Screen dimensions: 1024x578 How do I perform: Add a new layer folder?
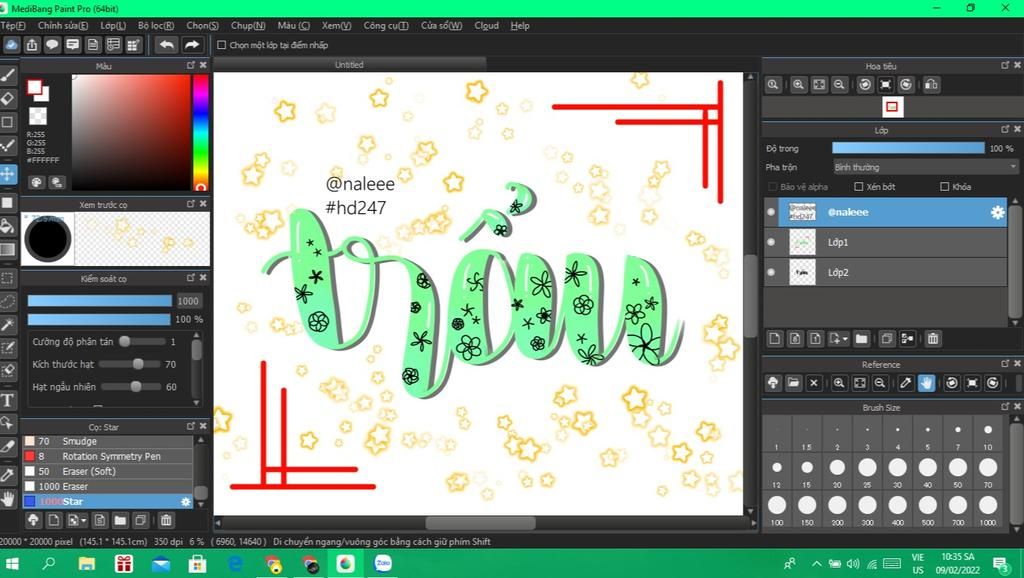click(x=861, y=338)
